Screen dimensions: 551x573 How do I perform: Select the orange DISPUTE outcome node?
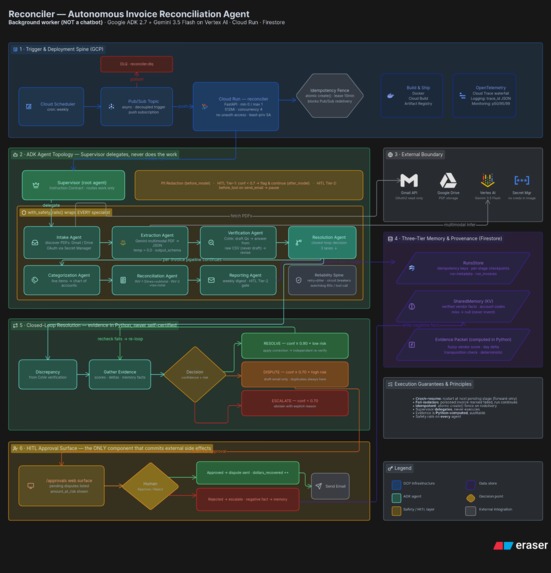[295, 374]
